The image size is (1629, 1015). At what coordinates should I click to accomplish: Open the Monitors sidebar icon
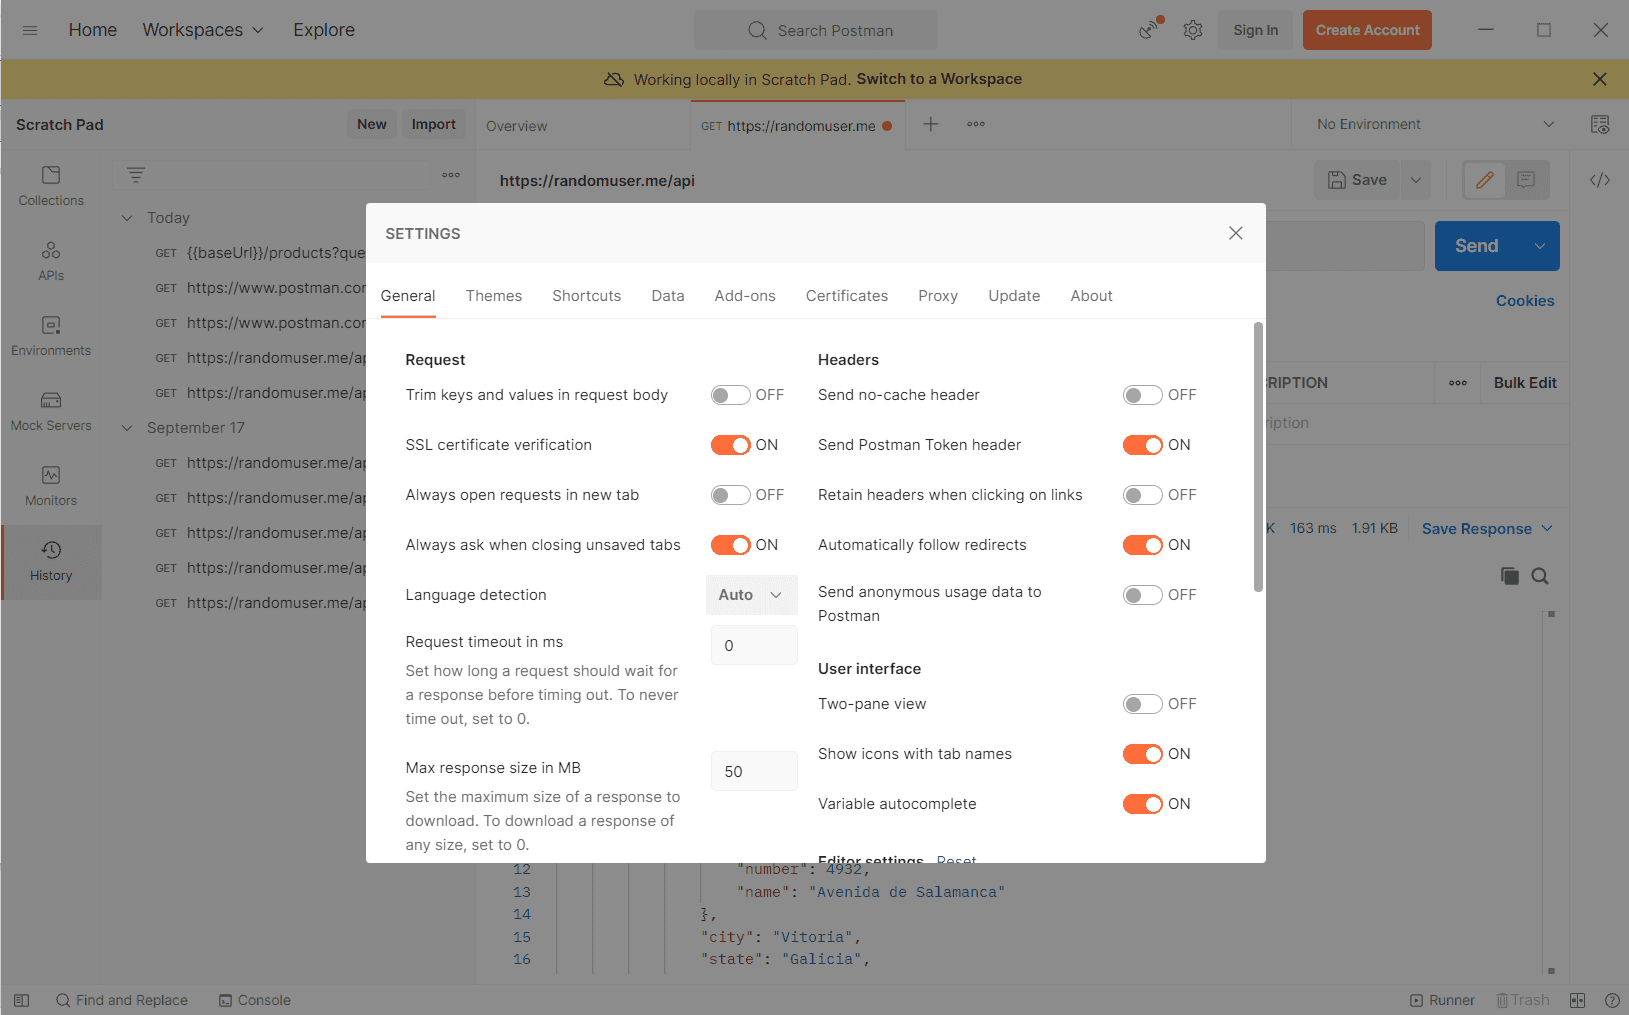(x=51, y=486)
